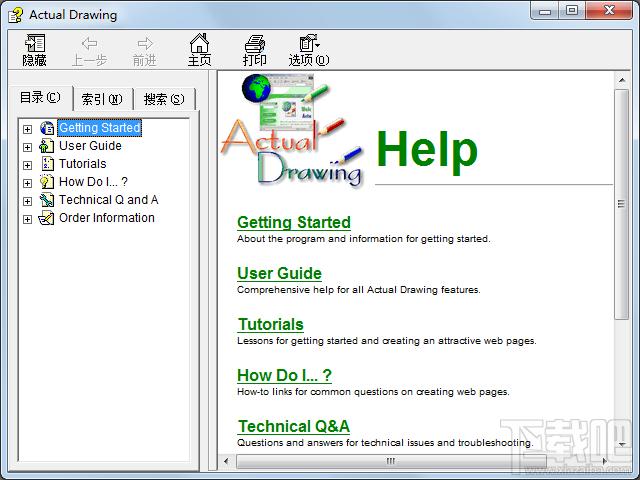
Task: Select Technical Q and A in contents tree
Action: coord(109,200)
